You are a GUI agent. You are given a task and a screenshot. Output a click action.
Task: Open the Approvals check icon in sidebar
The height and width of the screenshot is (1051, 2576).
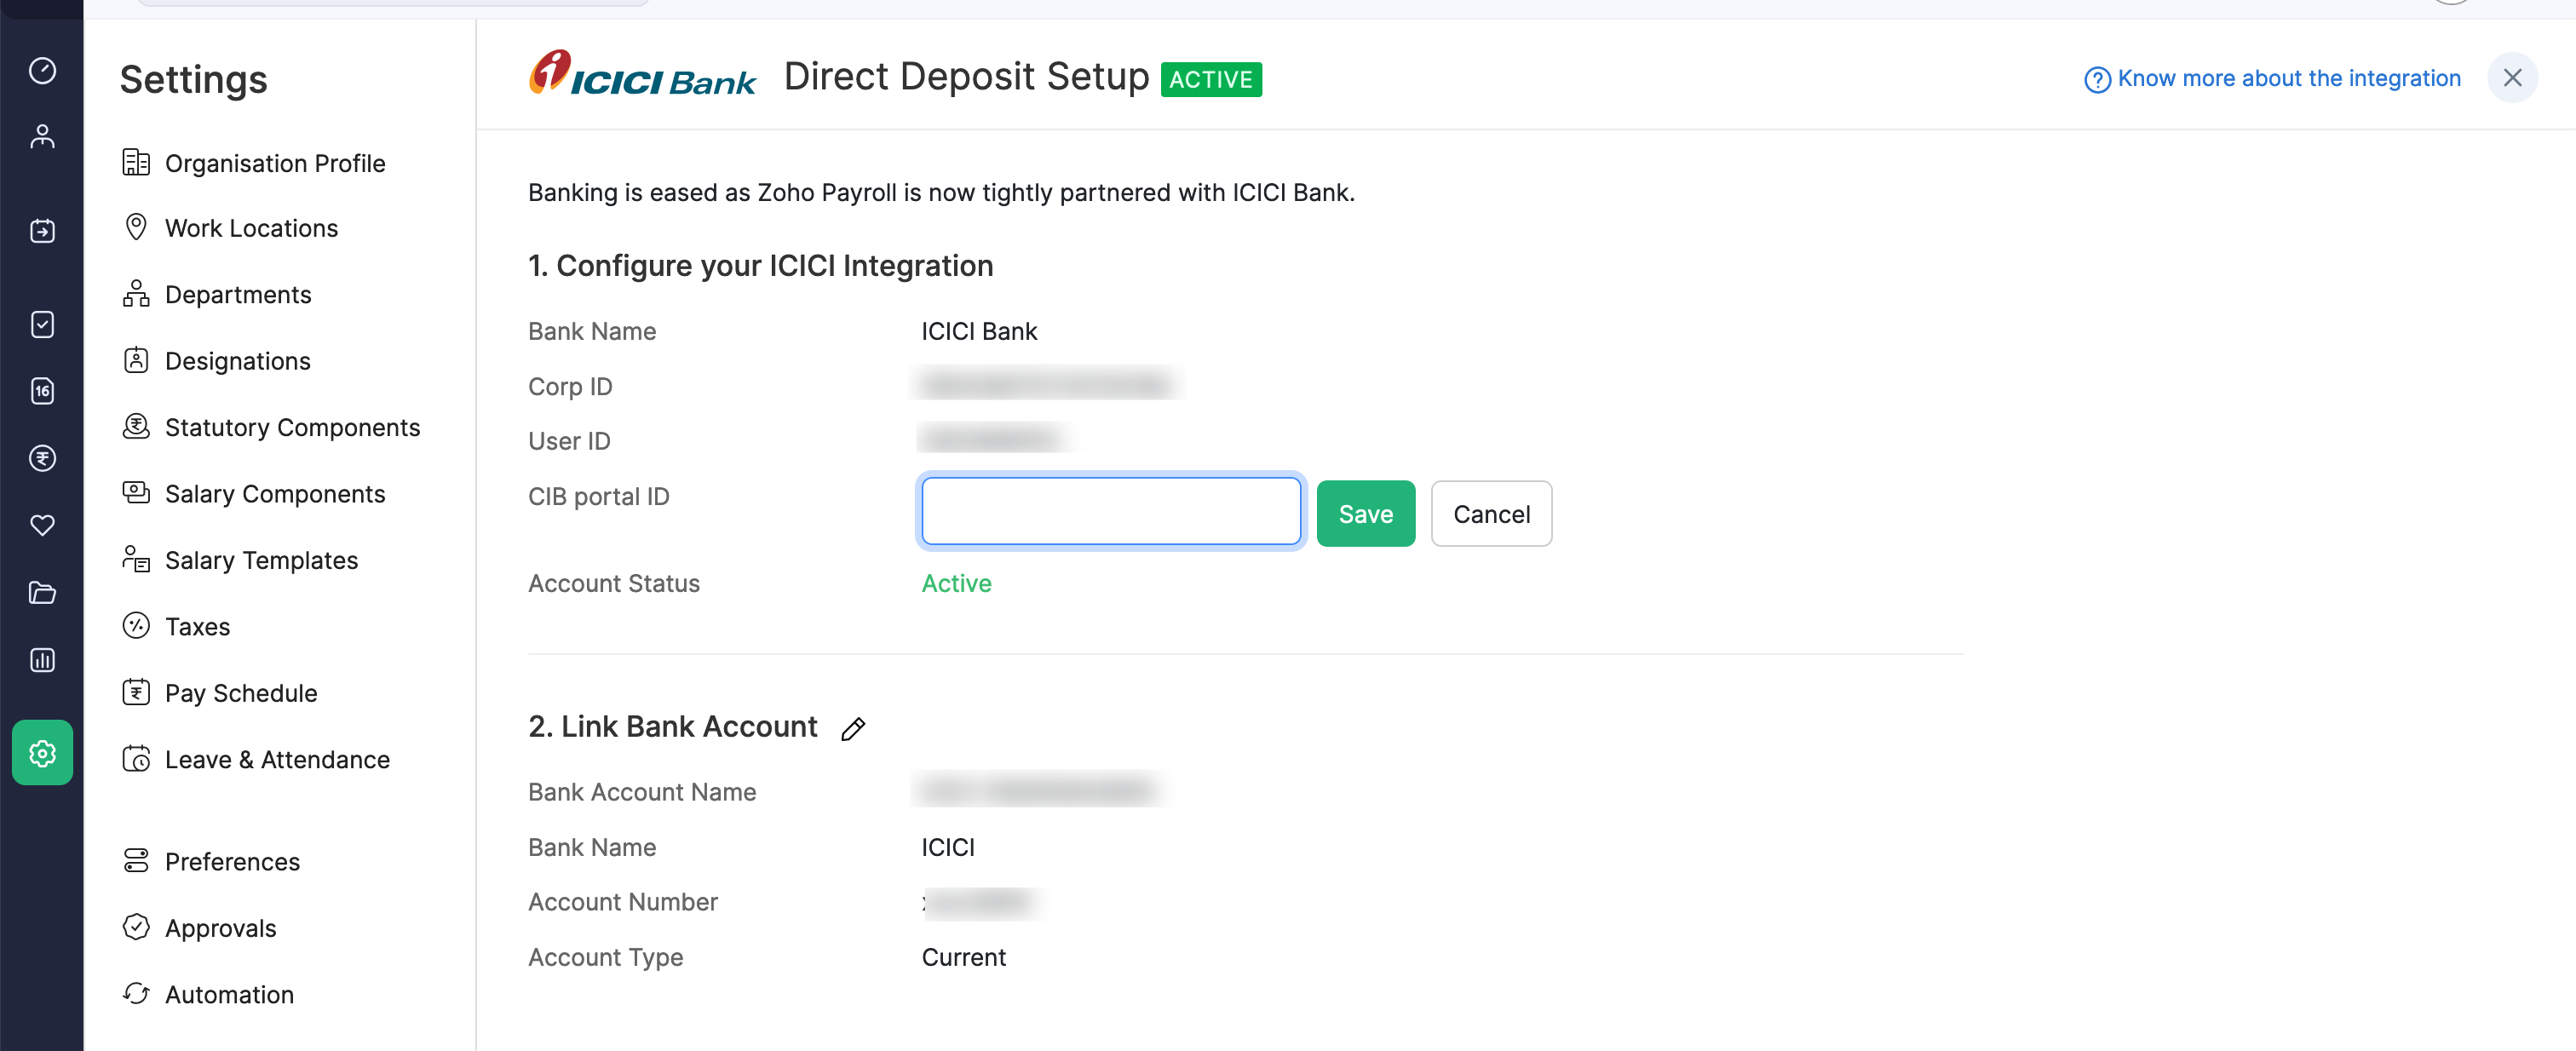click(x=42, y=324)
